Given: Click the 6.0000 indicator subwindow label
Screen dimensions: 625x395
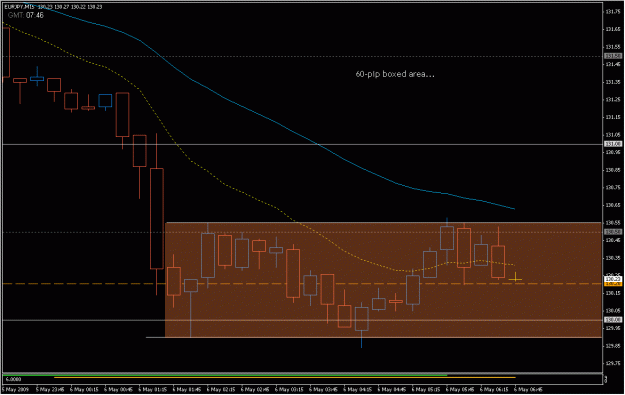Looking at the screenshot, I should [13, 379].
